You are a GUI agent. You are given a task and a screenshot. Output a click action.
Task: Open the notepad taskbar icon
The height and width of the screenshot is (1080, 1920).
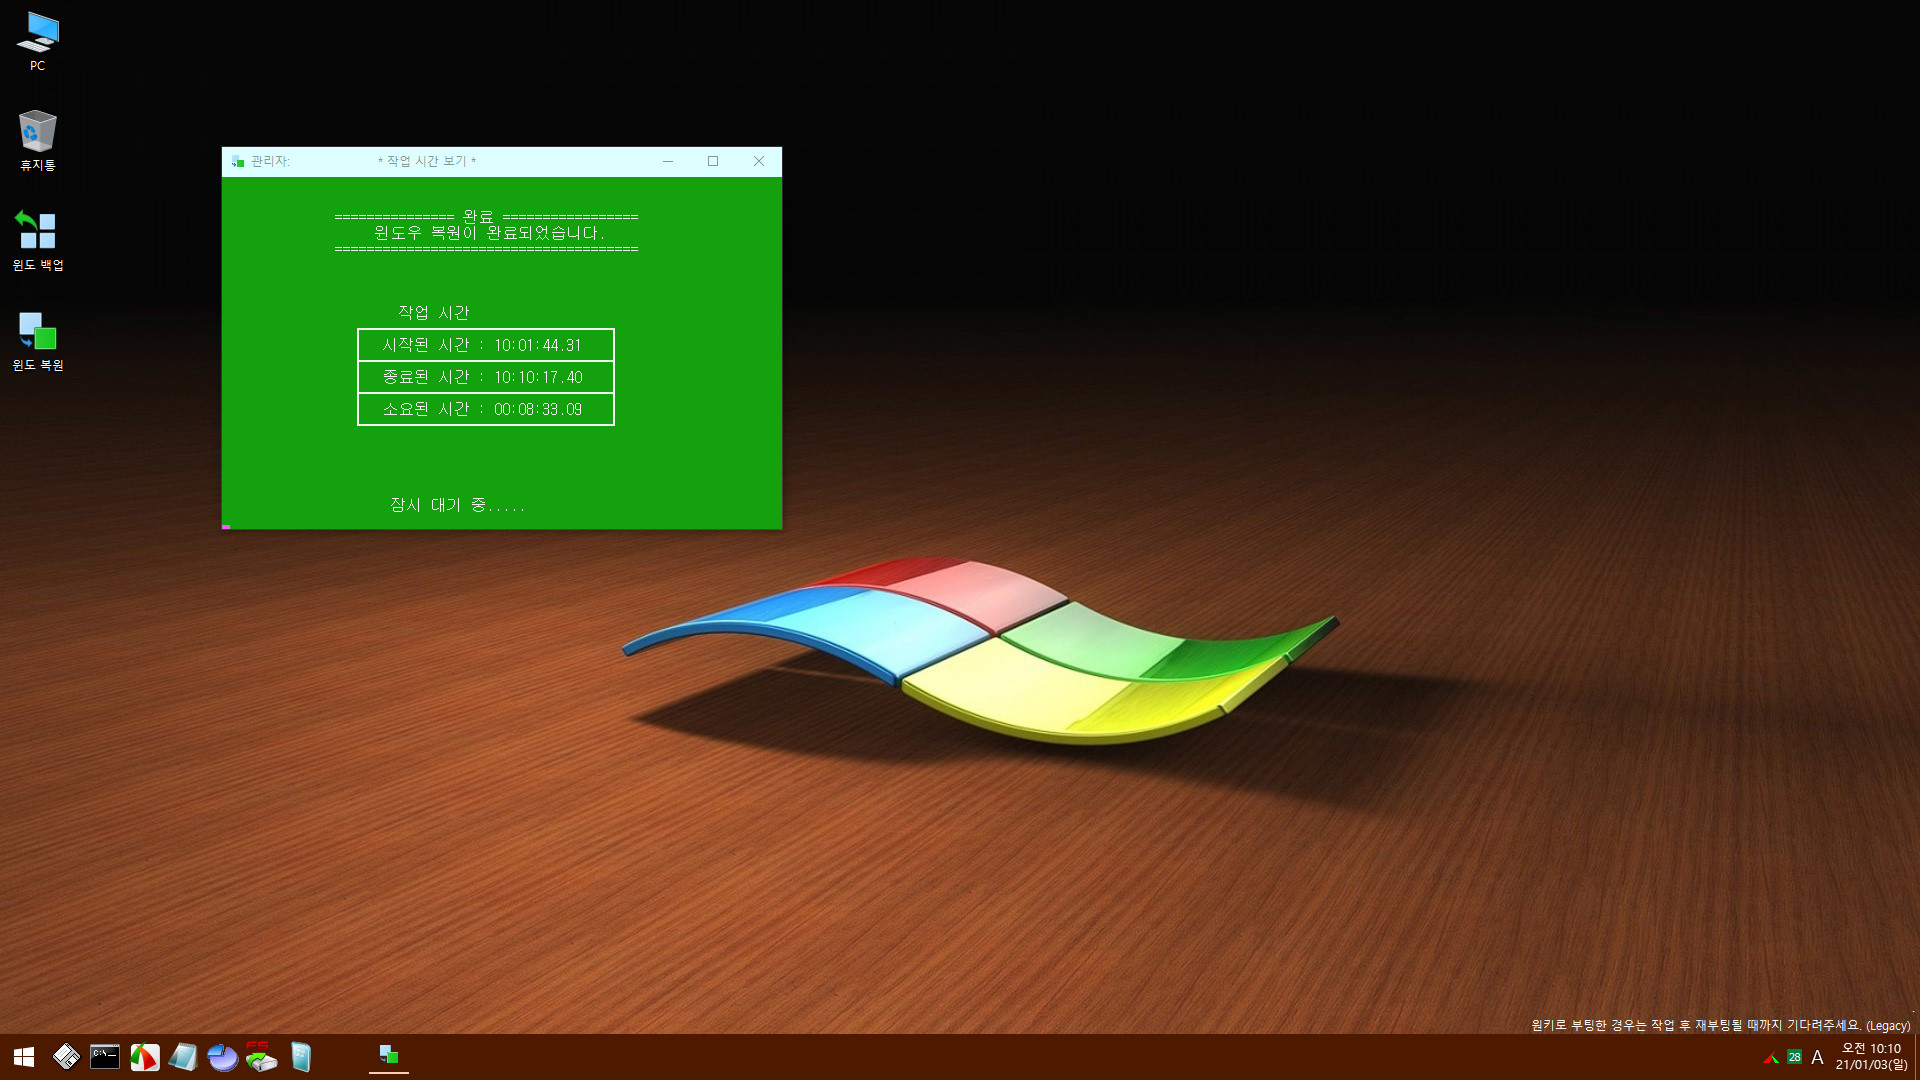(x=183, y=1057)
